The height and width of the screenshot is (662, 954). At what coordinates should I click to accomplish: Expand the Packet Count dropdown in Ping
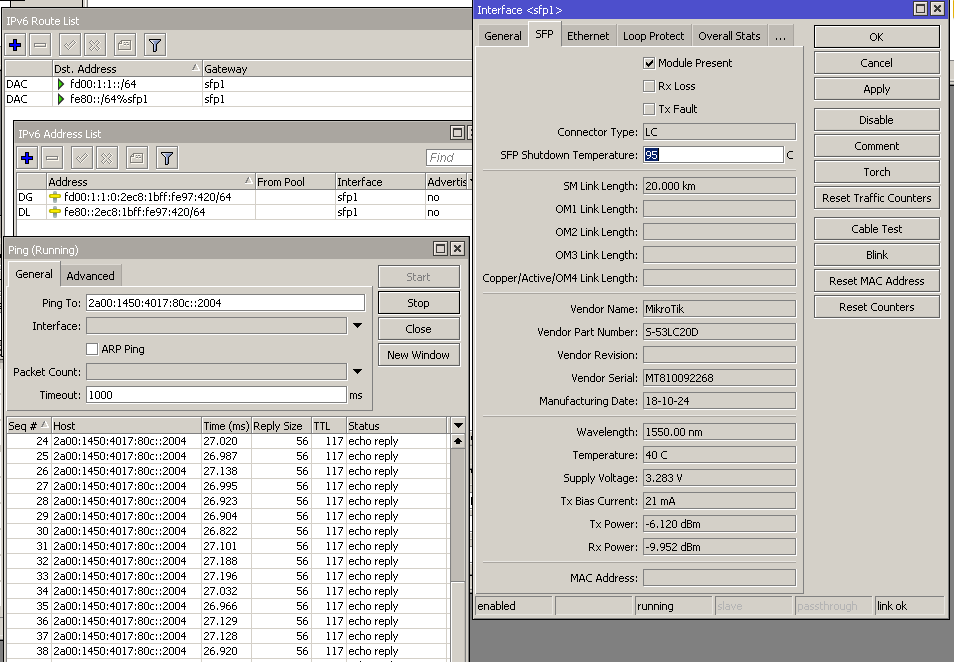coord(358,372)
